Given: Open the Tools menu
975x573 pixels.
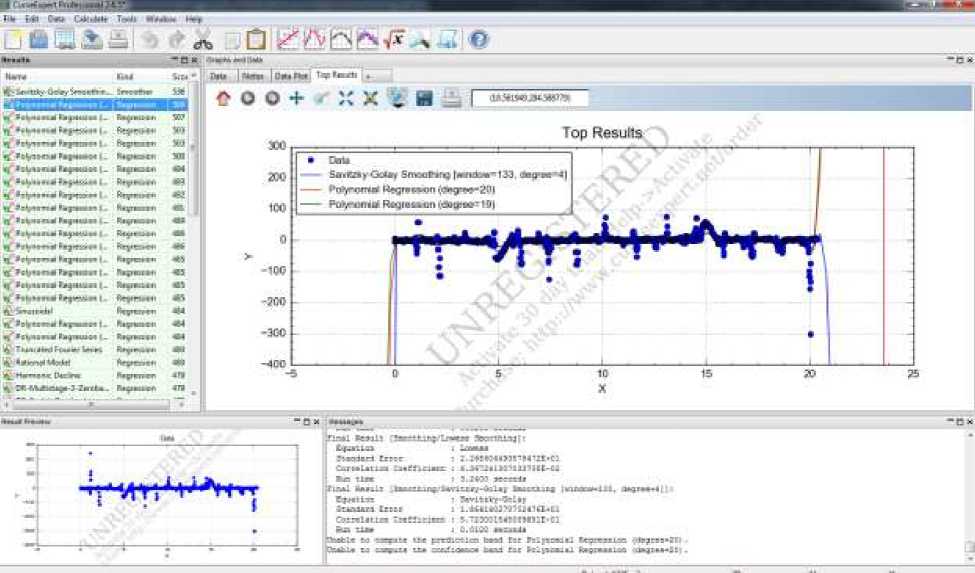Looking at the screenshot, I should tap(126, 19).
